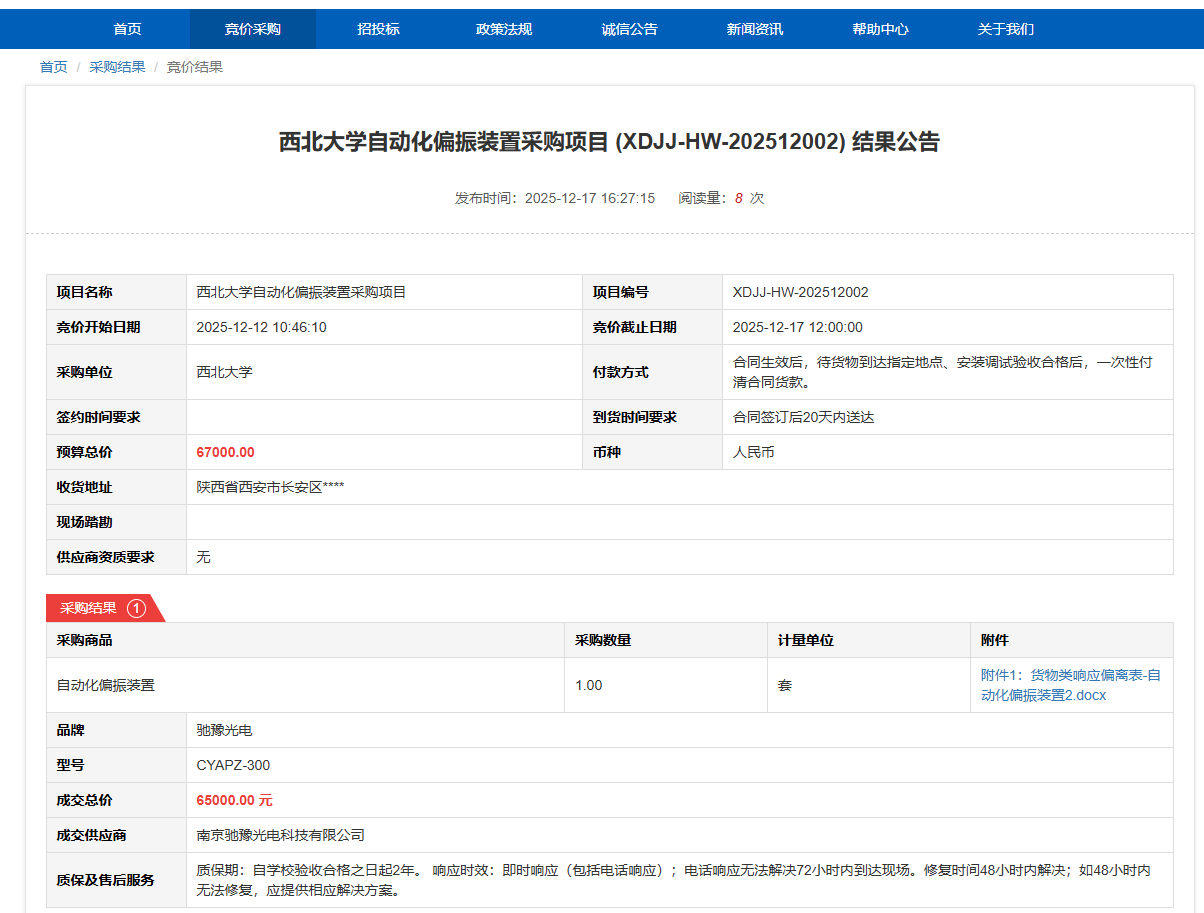The width and height of the screenshot is (1204, 913).
Task: Click the 采购结果 breadcrumb link
Action: tap(117, 67)
